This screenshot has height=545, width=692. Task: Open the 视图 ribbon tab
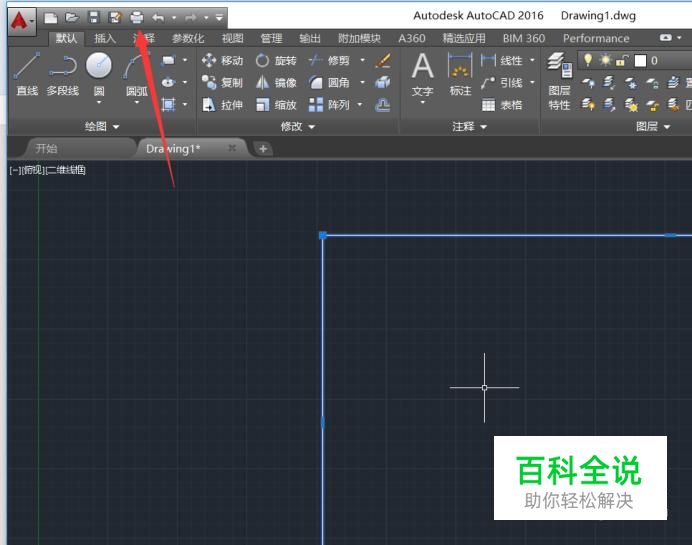[233, 38]
